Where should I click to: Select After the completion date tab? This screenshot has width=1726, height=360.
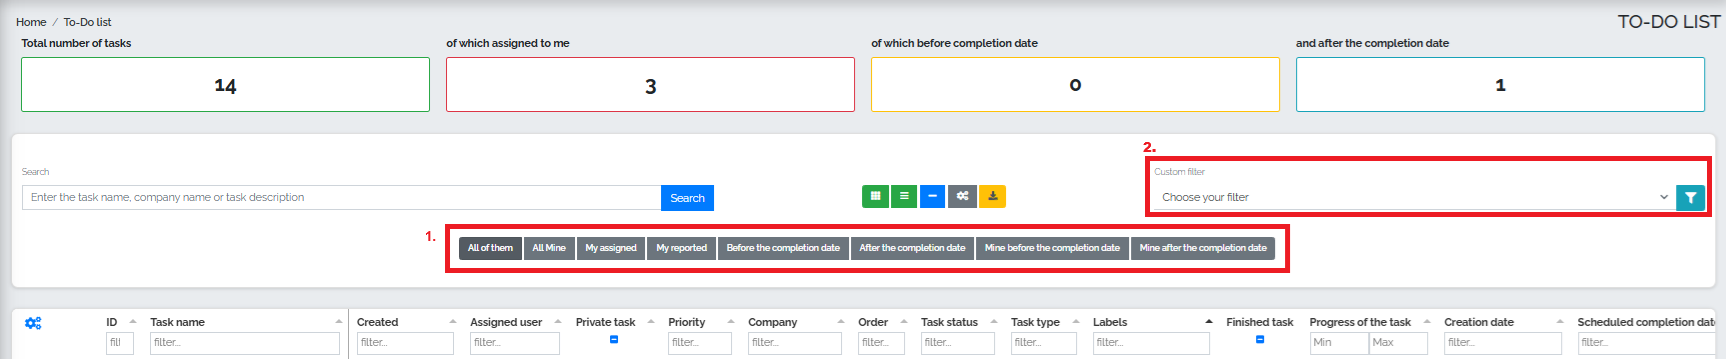(912, 248)
